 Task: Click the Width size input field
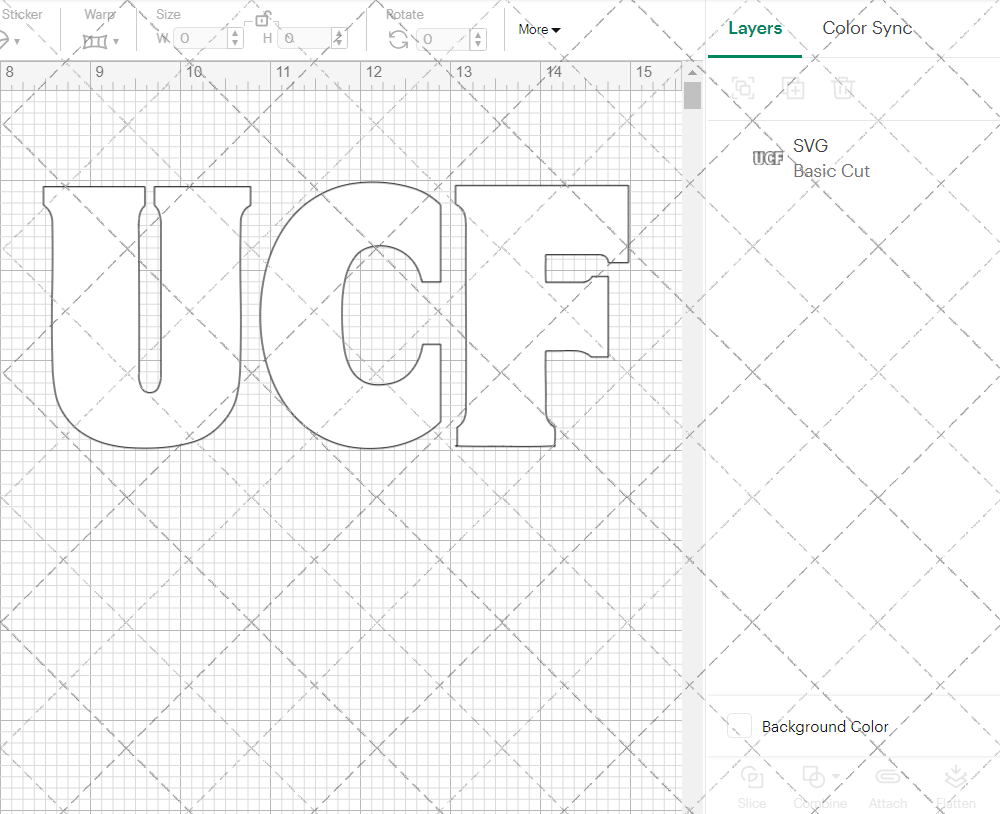[200, 38]
